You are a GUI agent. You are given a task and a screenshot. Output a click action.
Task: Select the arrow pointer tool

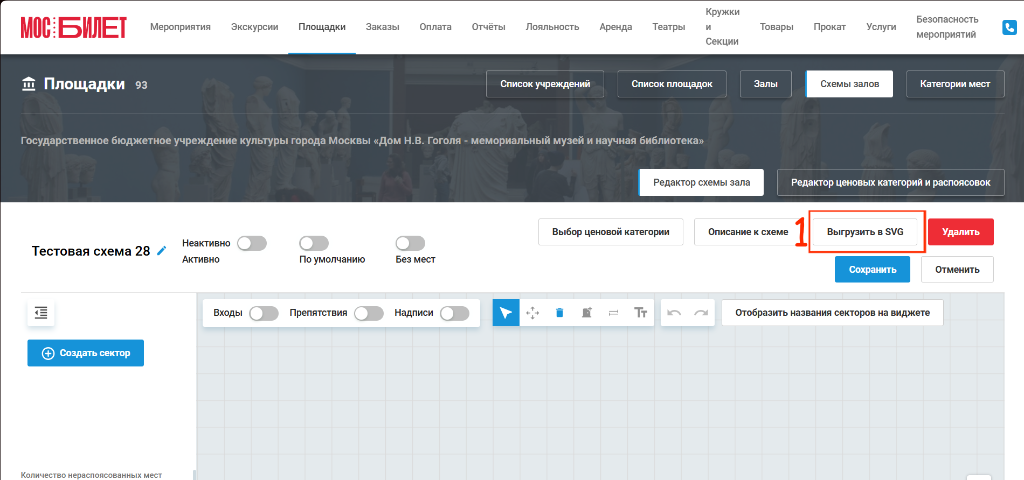[x=505, y=313]
